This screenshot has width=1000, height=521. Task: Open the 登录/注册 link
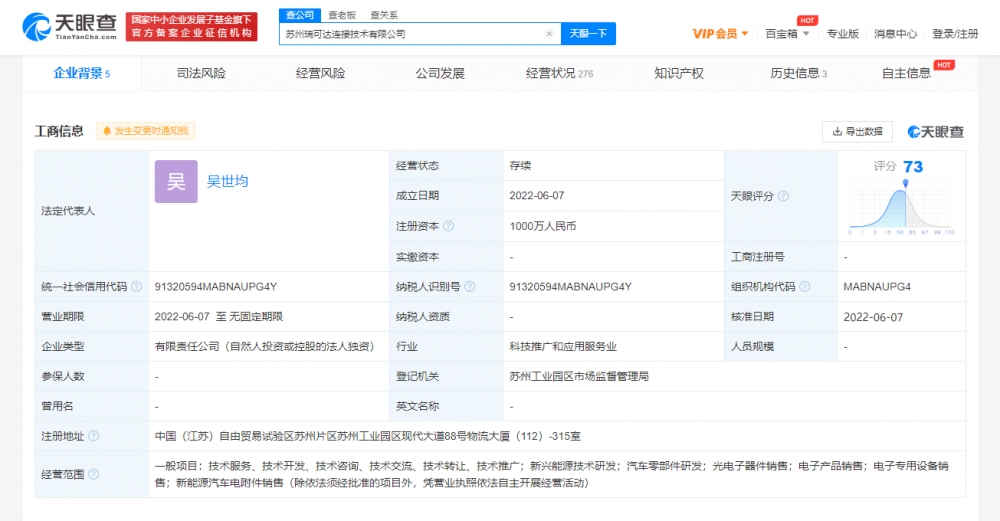click(x=955, y=34)
